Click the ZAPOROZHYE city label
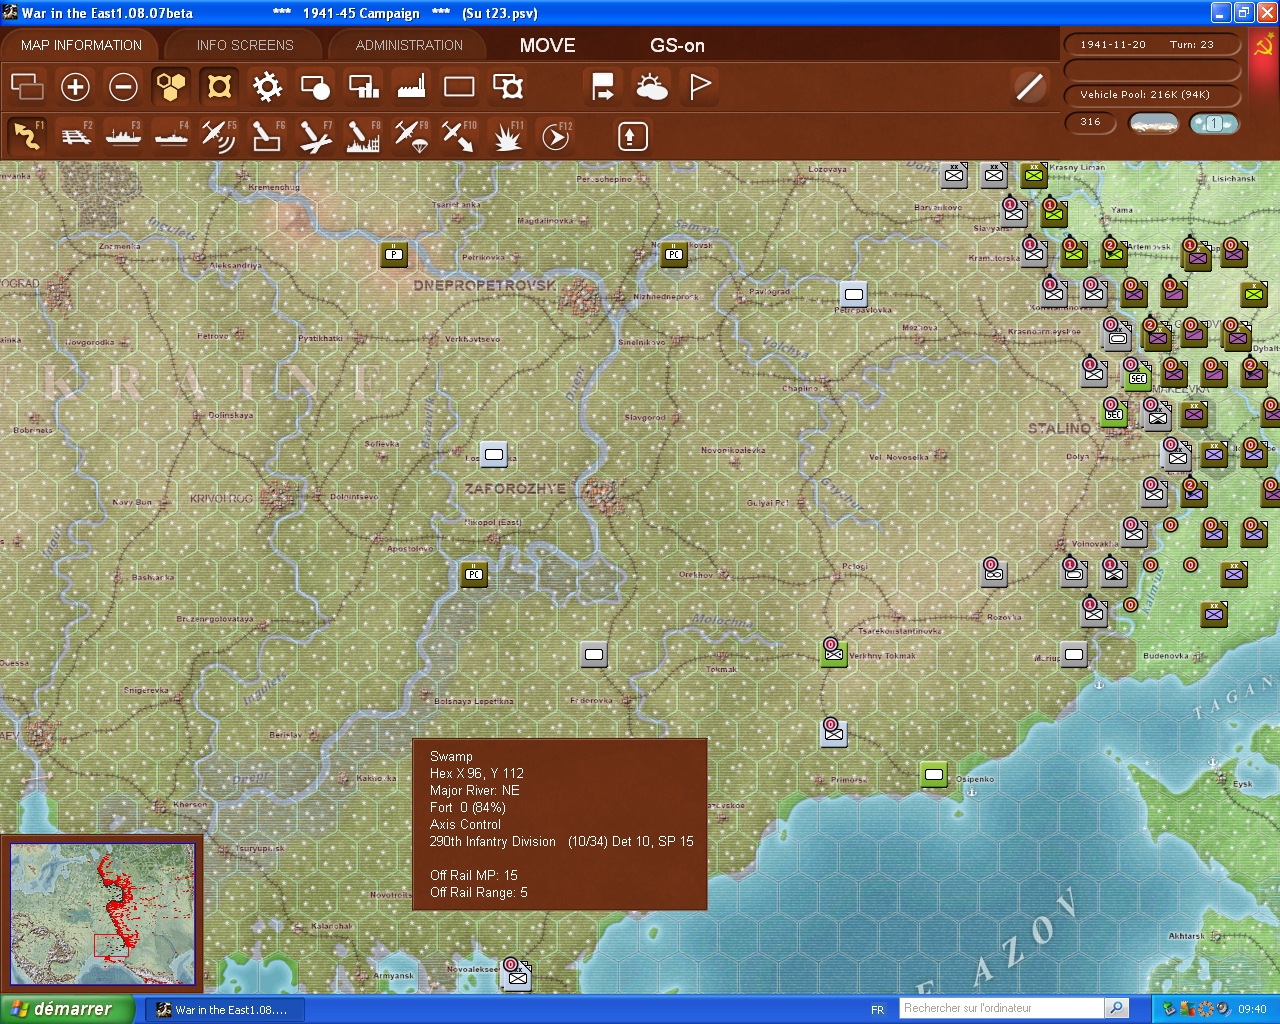The width and height of the screenshot is (1280, 1024). [x=515, y=489]
